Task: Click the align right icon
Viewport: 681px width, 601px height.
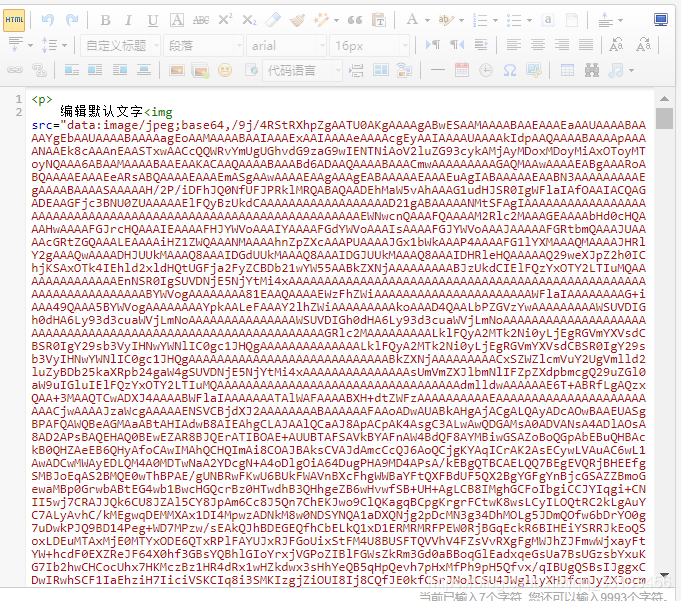Action: (562, 45)
